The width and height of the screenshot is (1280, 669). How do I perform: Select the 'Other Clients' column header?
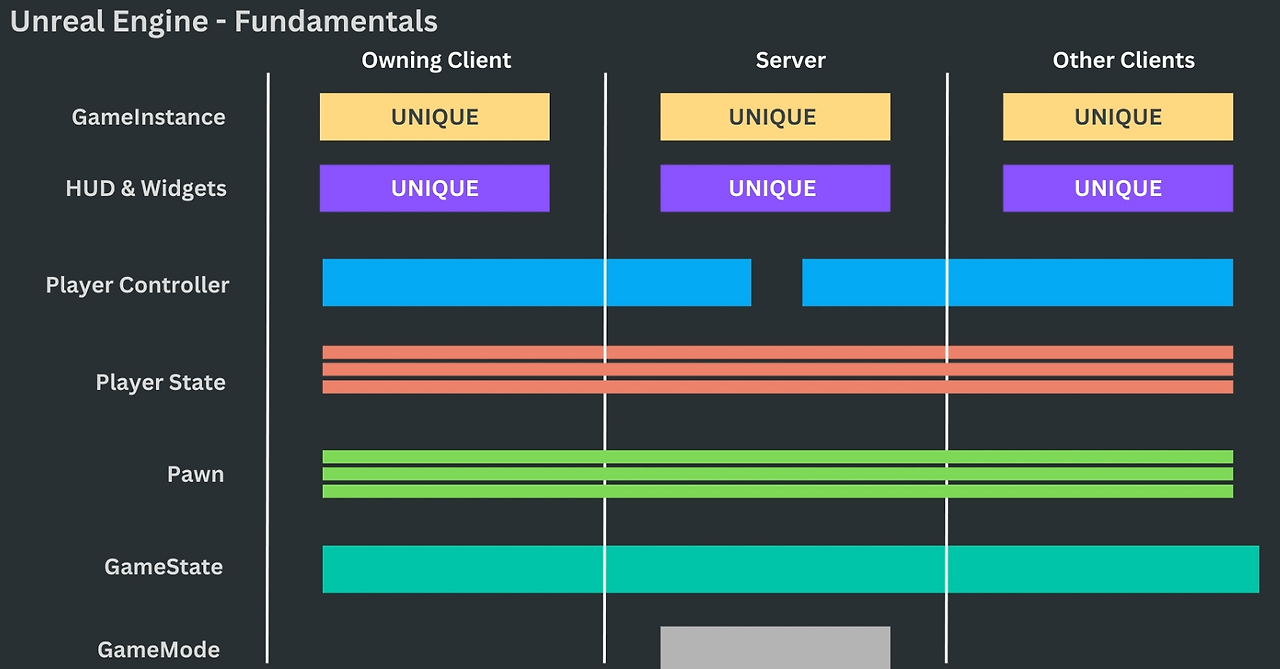tap(1123, 60)
